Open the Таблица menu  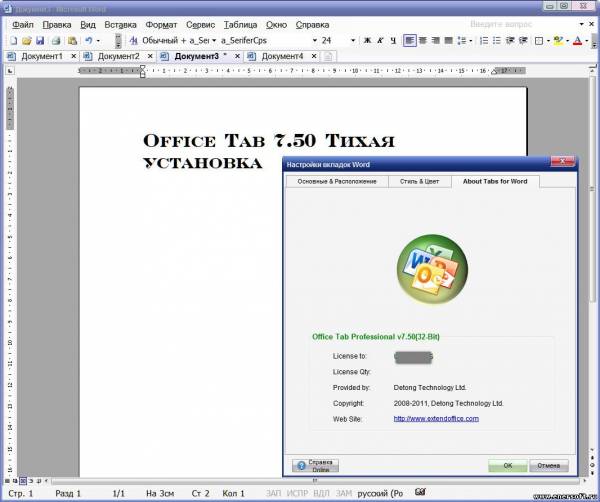pos(240,25)
